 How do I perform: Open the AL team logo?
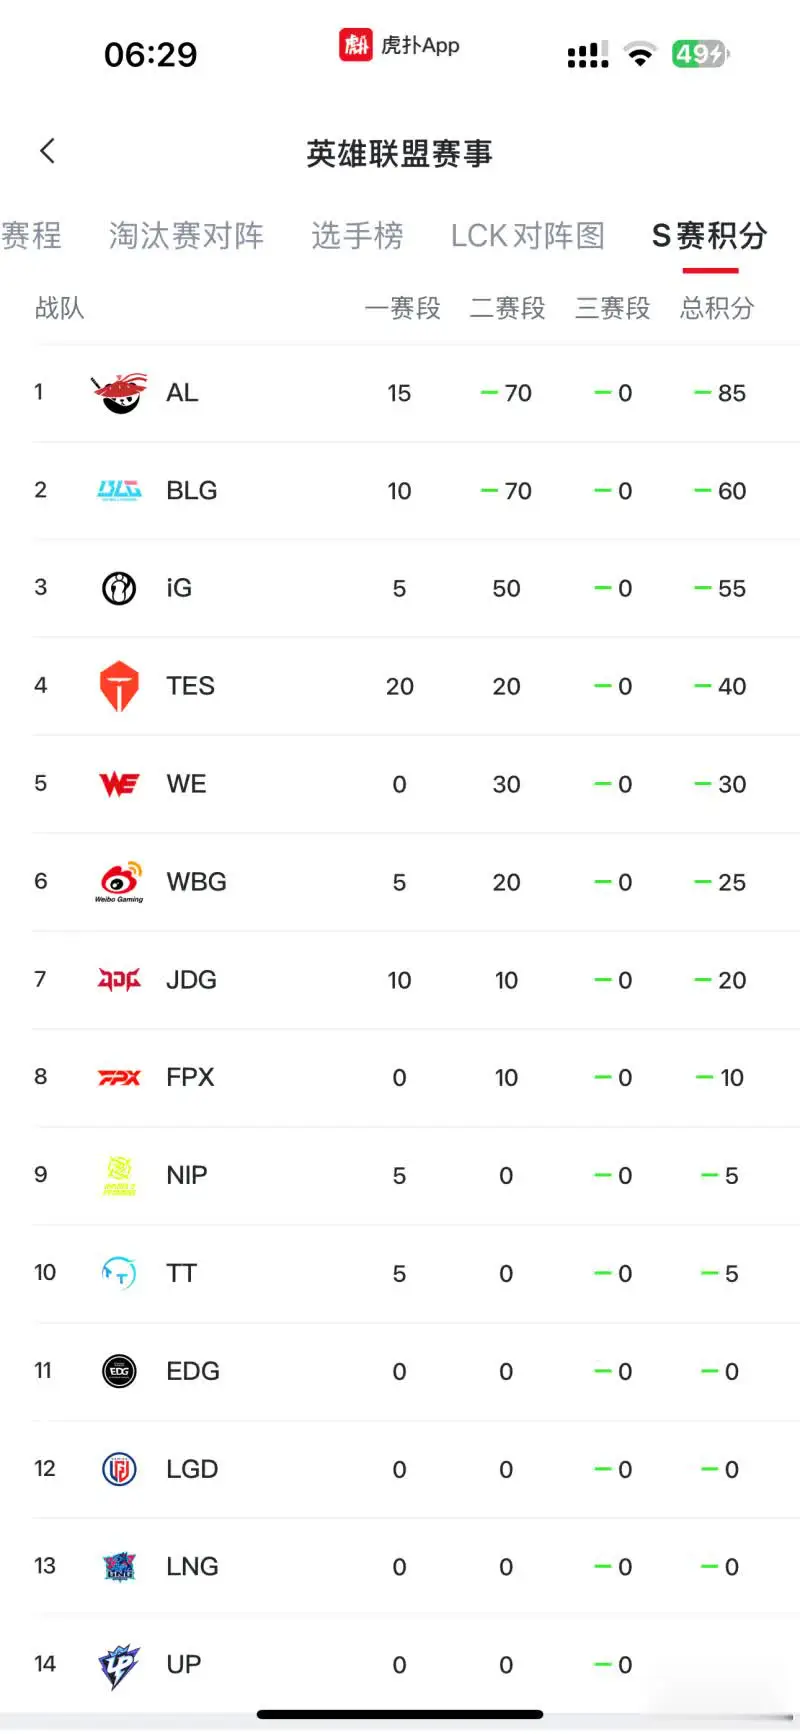coord(119,393)
